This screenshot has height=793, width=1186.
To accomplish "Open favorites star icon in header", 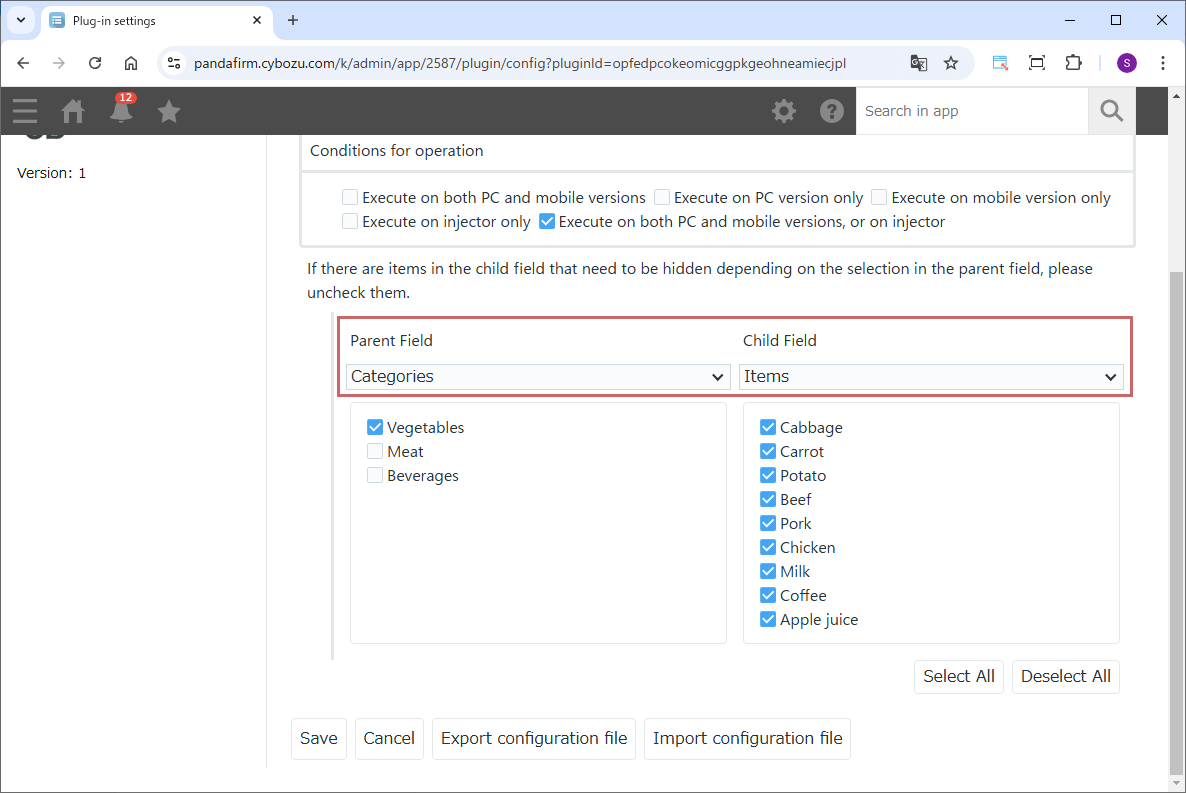I will pos(169,111).
